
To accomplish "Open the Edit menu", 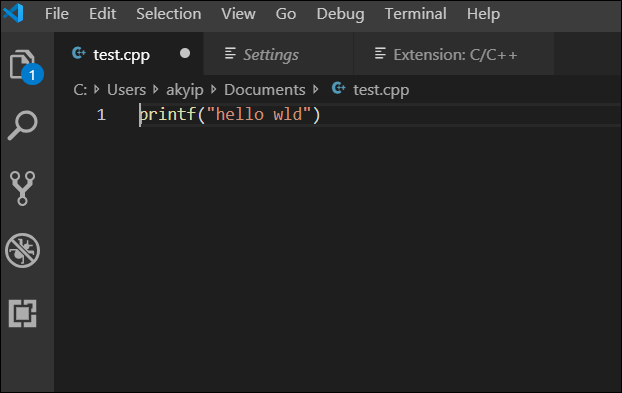I will (x=102, y=14).
